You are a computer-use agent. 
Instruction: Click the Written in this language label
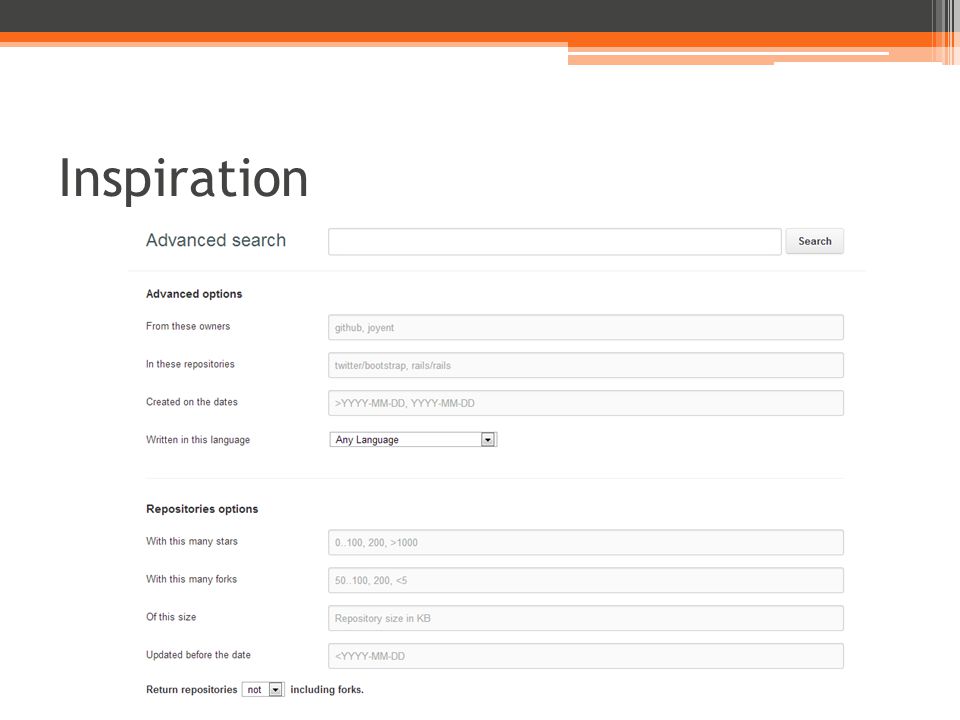(198, 440)
